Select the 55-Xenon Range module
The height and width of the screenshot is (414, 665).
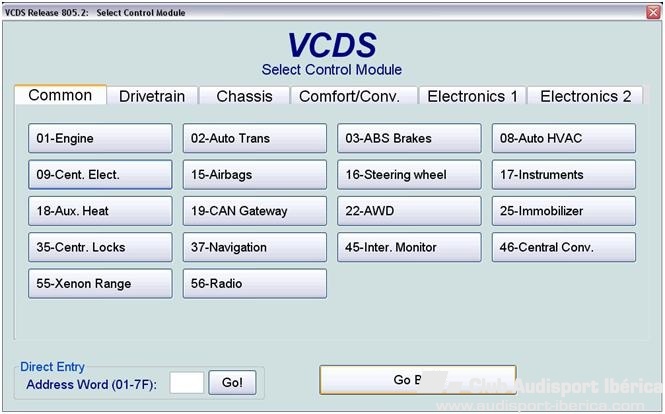(x=100, y=283)
